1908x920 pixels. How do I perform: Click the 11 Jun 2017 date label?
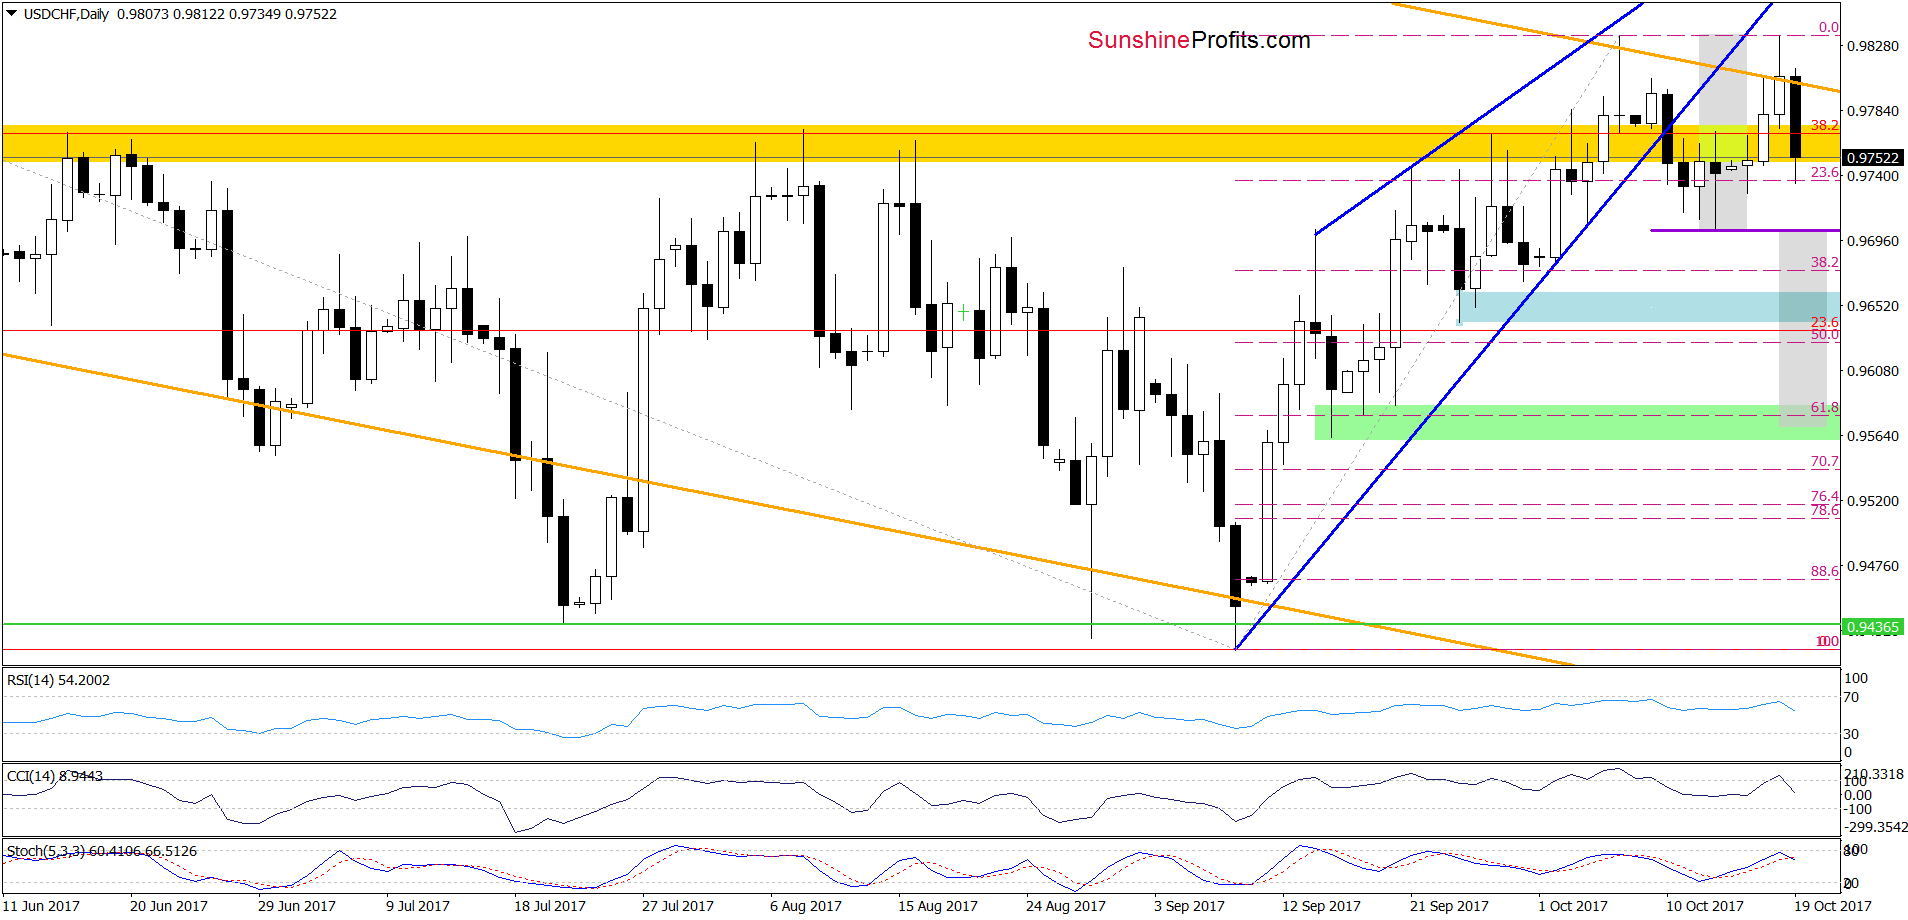point(41,906)
